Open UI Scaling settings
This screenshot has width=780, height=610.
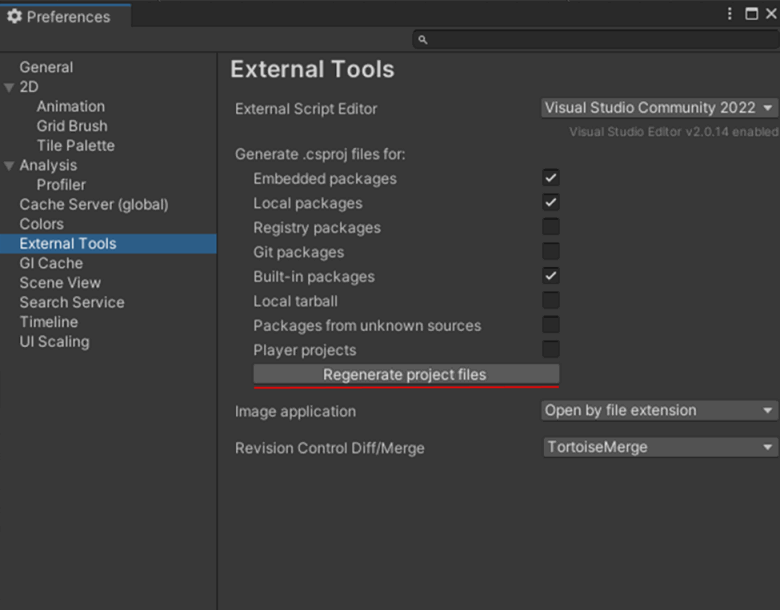tap(54, 341)
